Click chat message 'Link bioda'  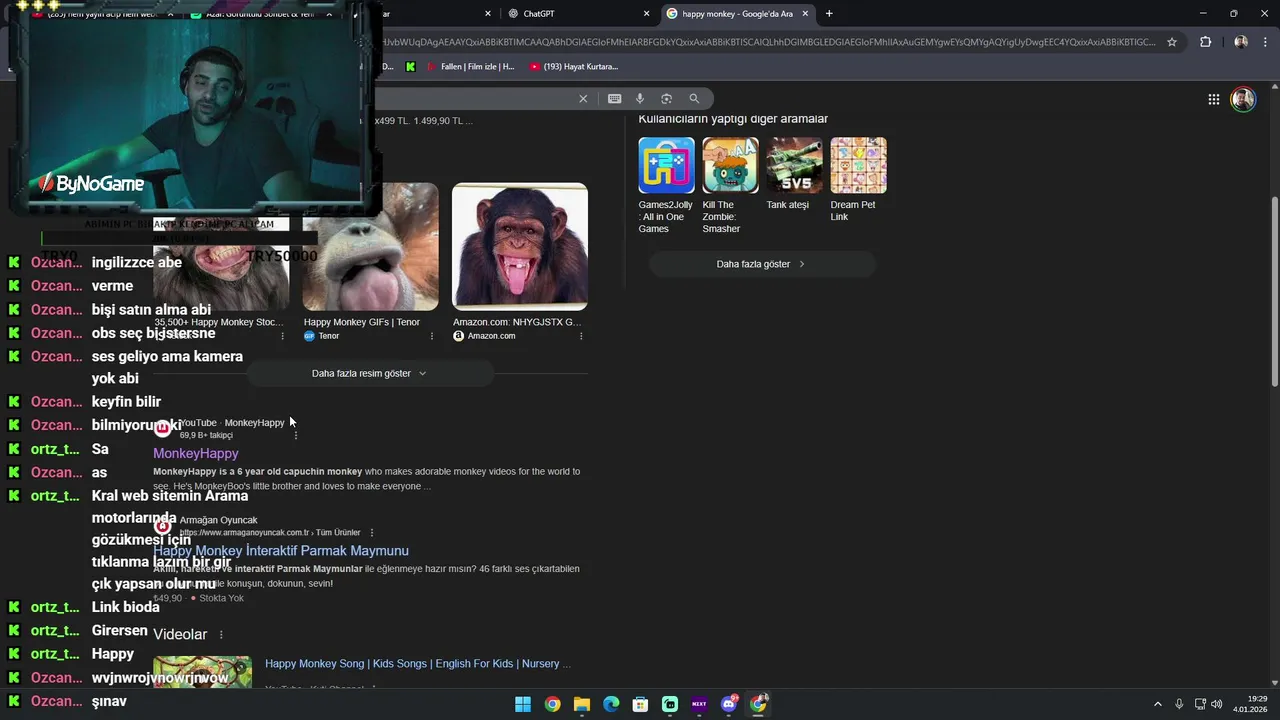126,607
